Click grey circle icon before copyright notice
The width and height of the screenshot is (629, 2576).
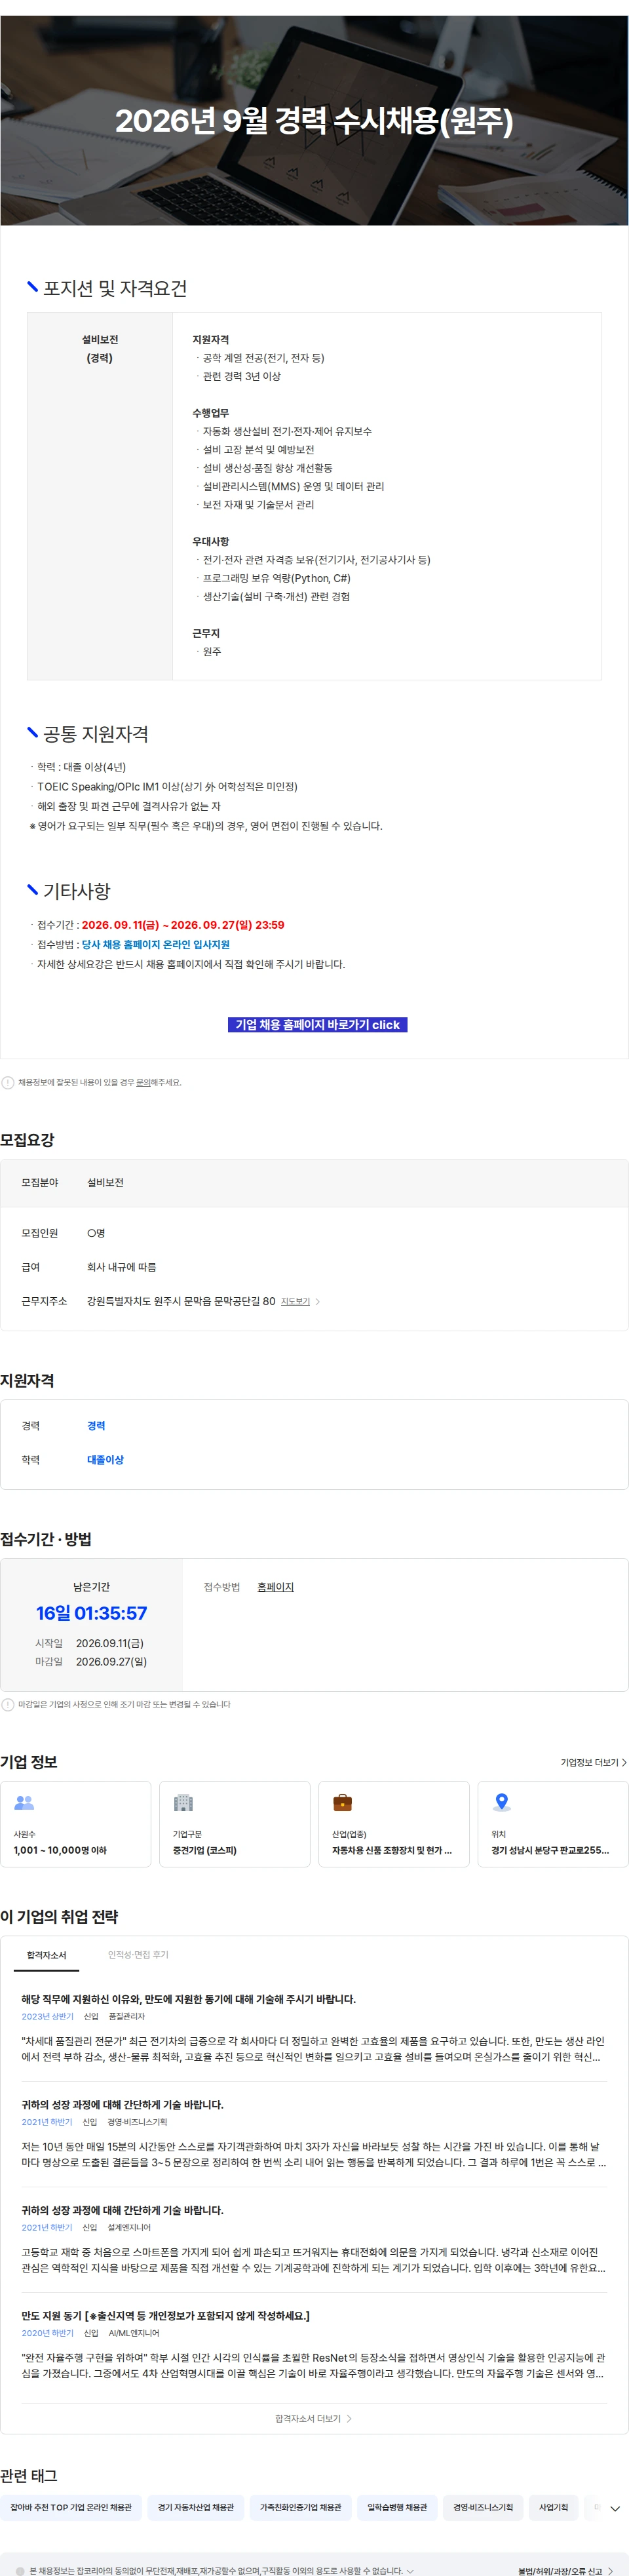click(20, 2571)
